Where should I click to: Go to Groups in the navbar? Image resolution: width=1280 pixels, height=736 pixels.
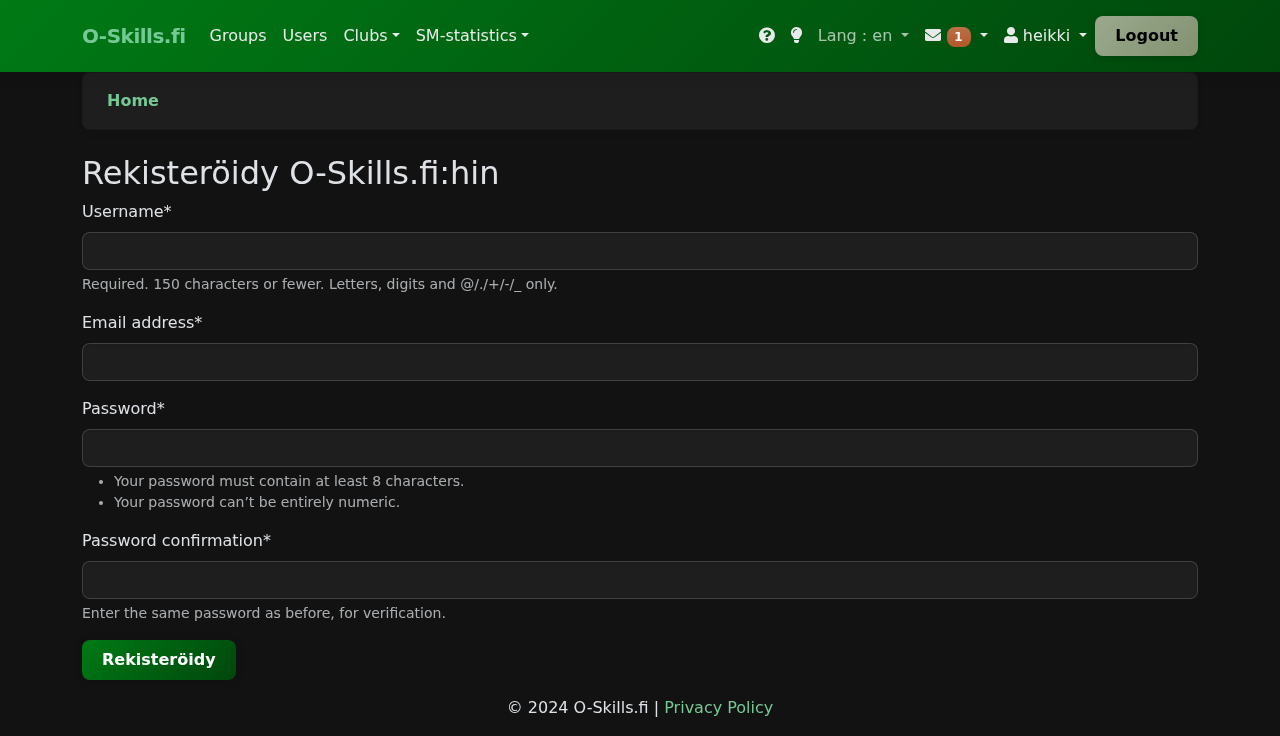(238, 36)
